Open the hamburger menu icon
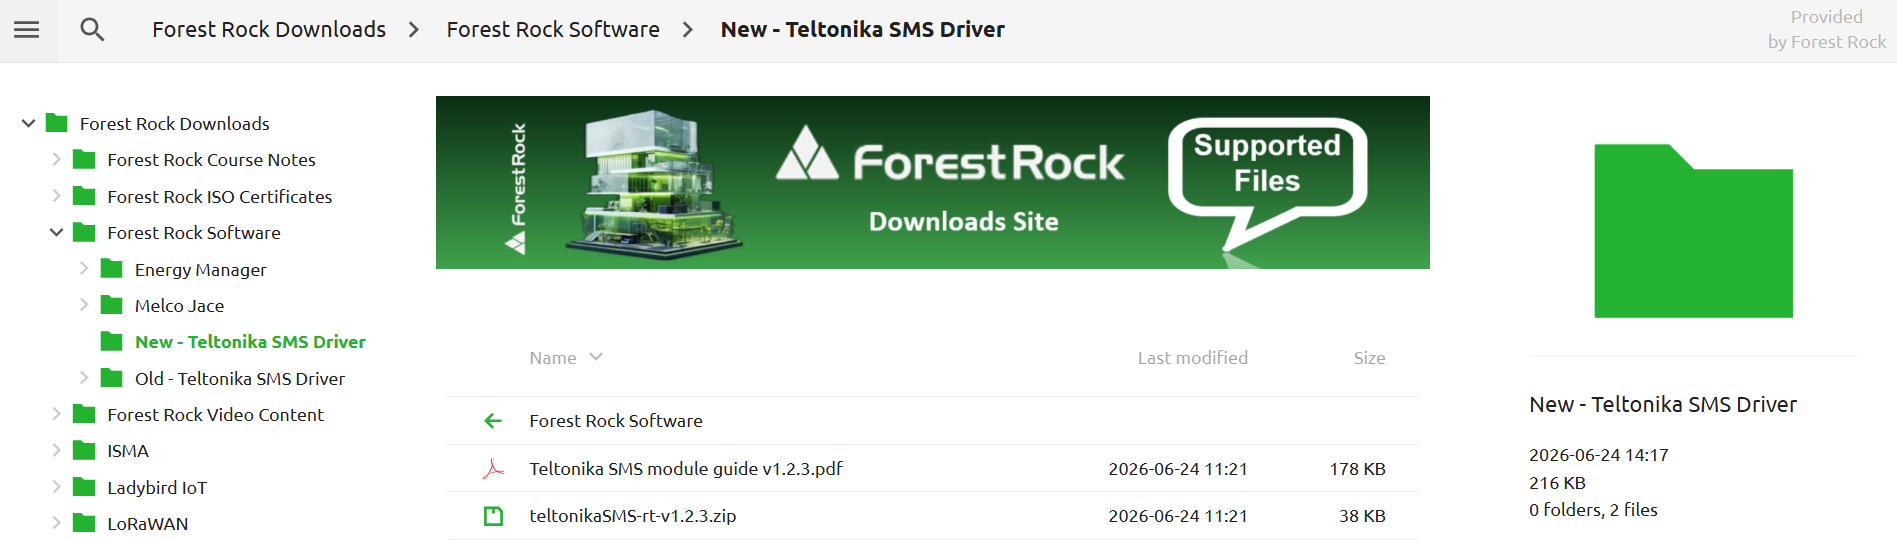This screenshot has width=1897, height=540. tap(27, 30)
